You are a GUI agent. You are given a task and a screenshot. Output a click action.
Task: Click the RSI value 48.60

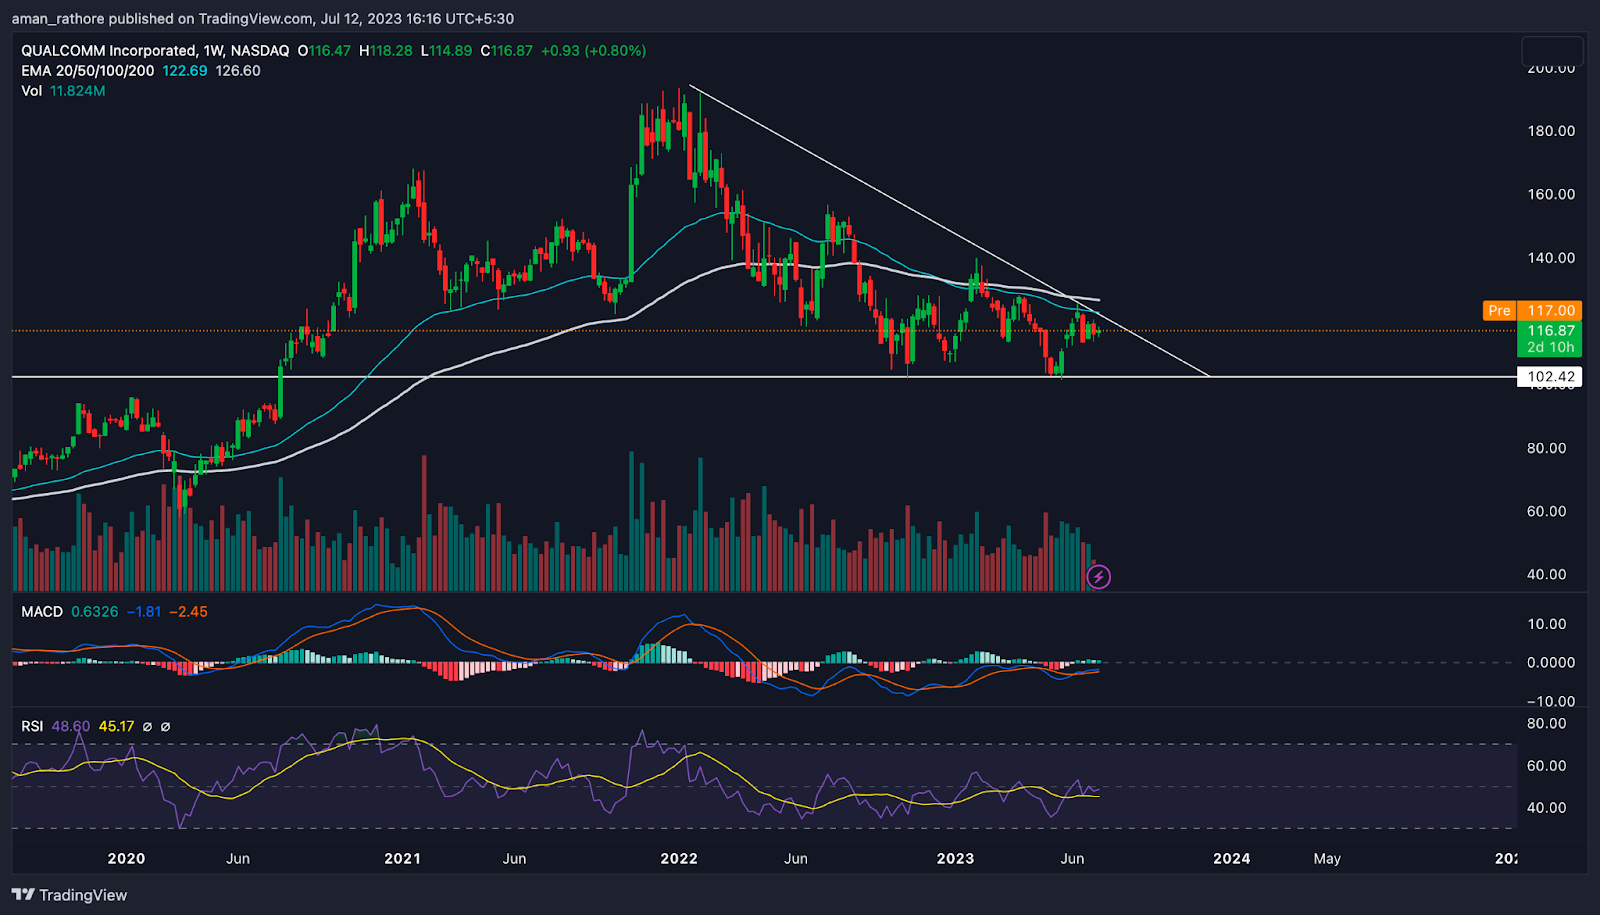71,727
